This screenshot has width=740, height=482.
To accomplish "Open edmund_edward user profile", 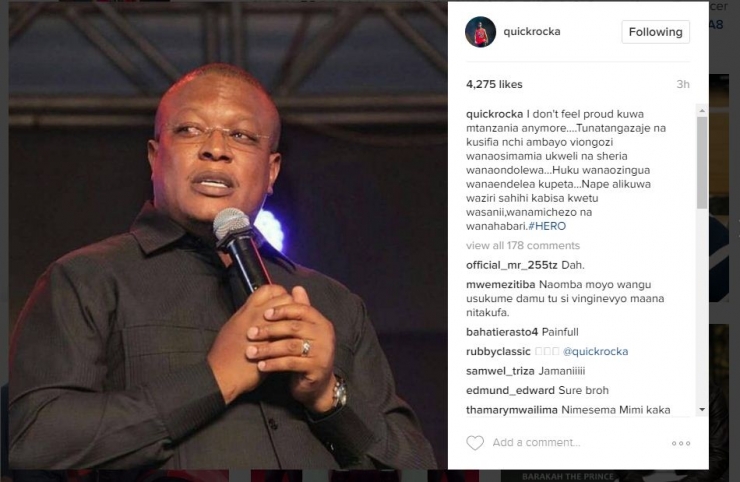I will [510, 390].
